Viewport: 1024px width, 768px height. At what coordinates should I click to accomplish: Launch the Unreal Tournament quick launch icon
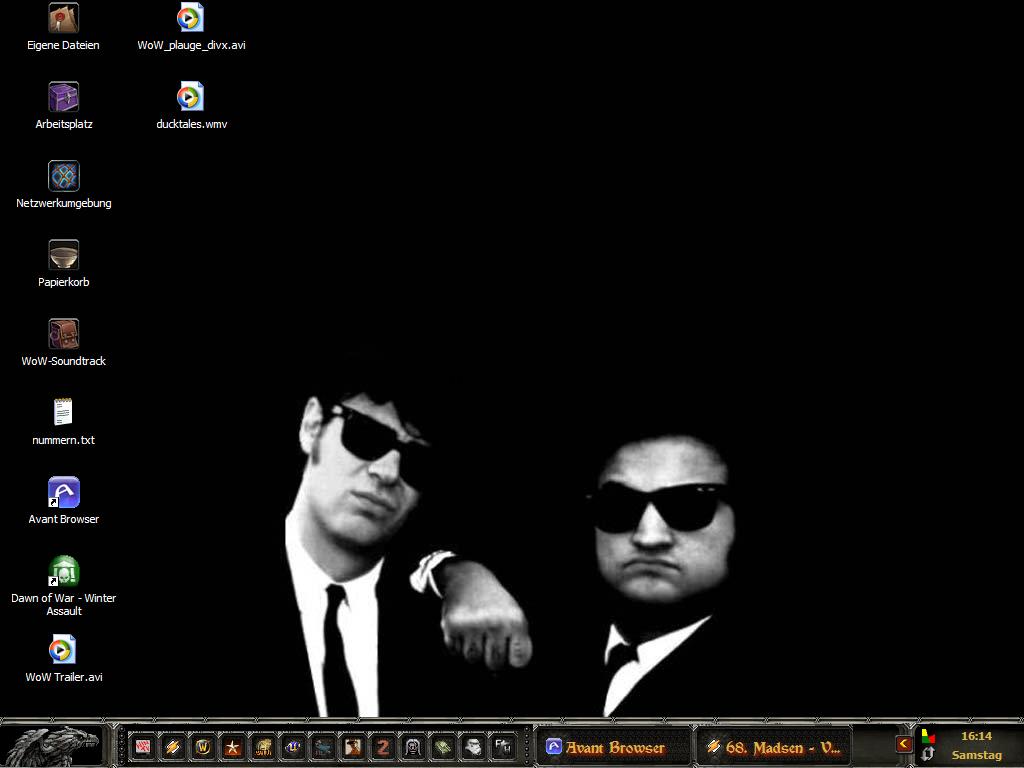click(x=293, y=746)
